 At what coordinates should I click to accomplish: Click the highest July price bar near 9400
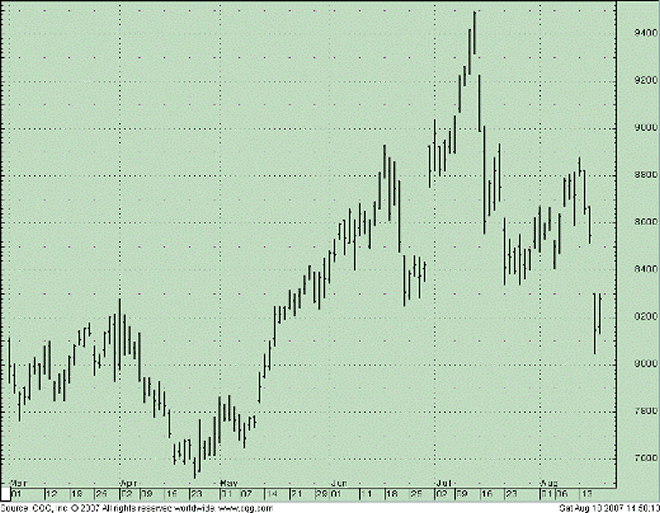coord(474,33)
